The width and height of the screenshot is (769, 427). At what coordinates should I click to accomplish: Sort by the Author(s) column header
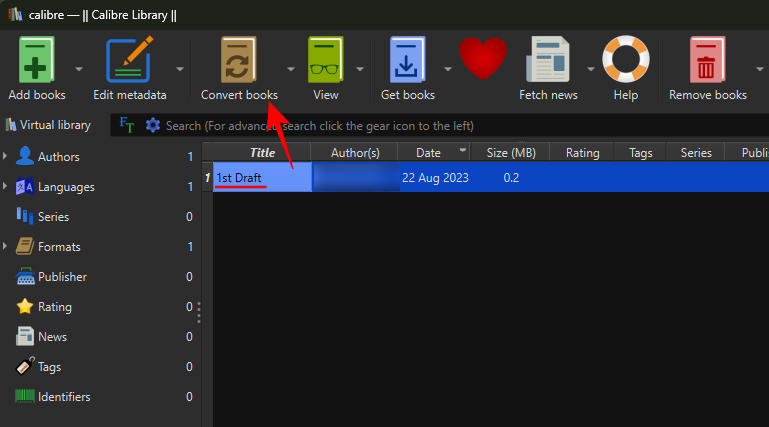pyautogui.click(x=355, y=152)
